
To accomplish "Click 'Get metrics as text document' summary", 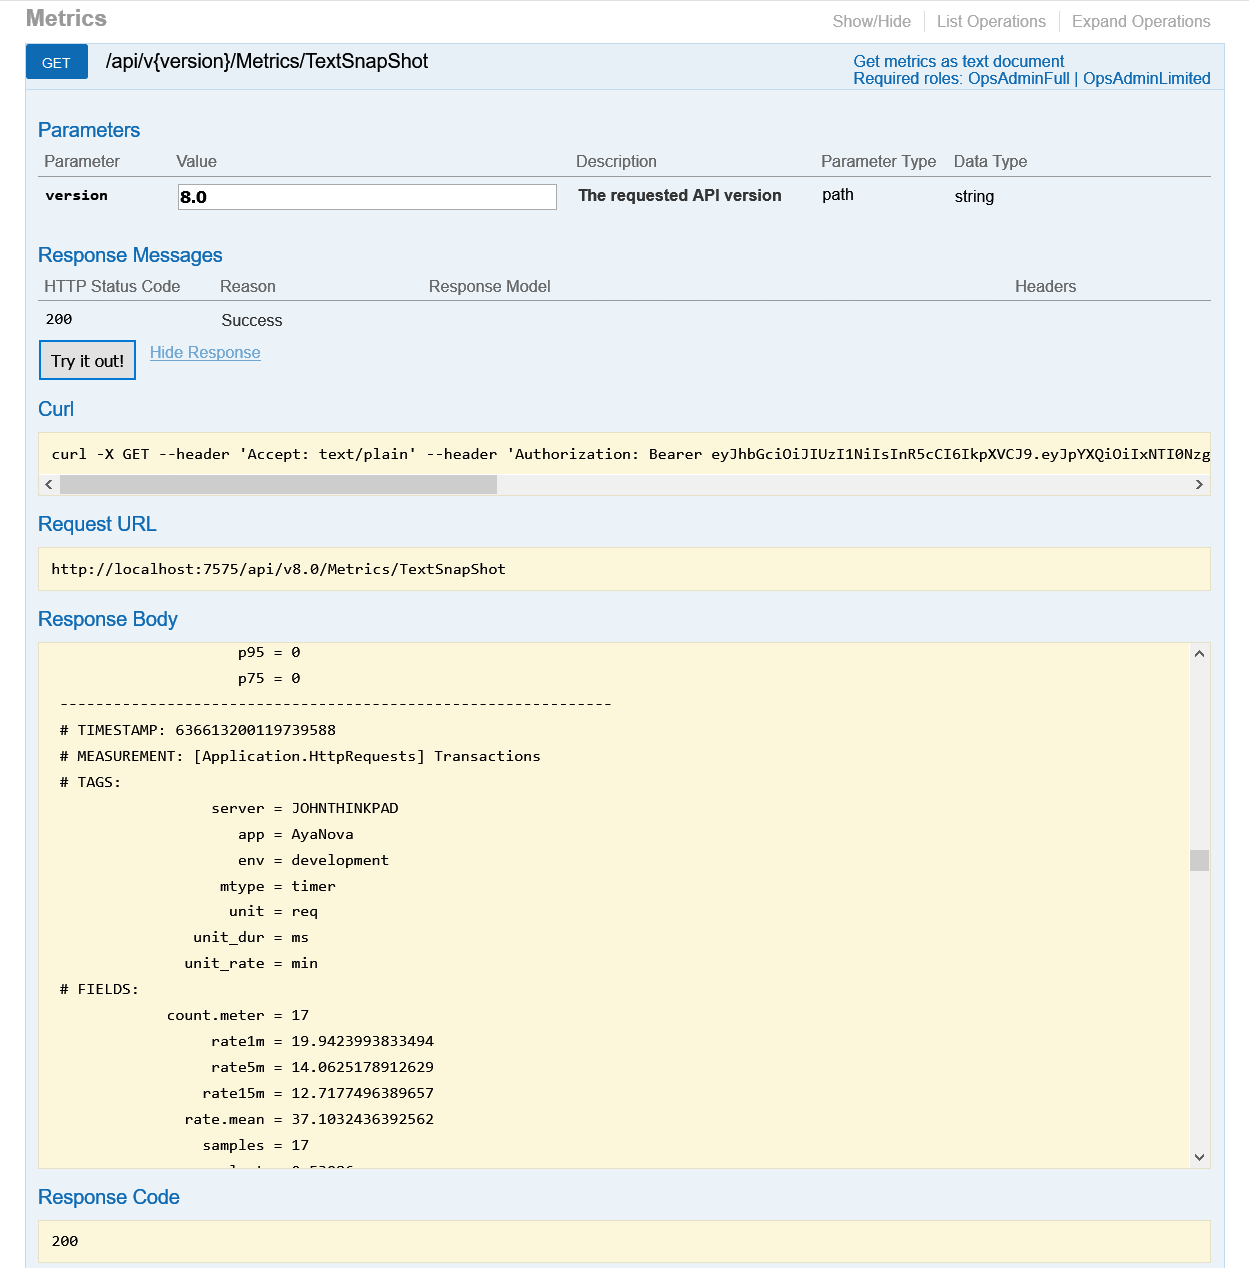I will coord(958,61).
